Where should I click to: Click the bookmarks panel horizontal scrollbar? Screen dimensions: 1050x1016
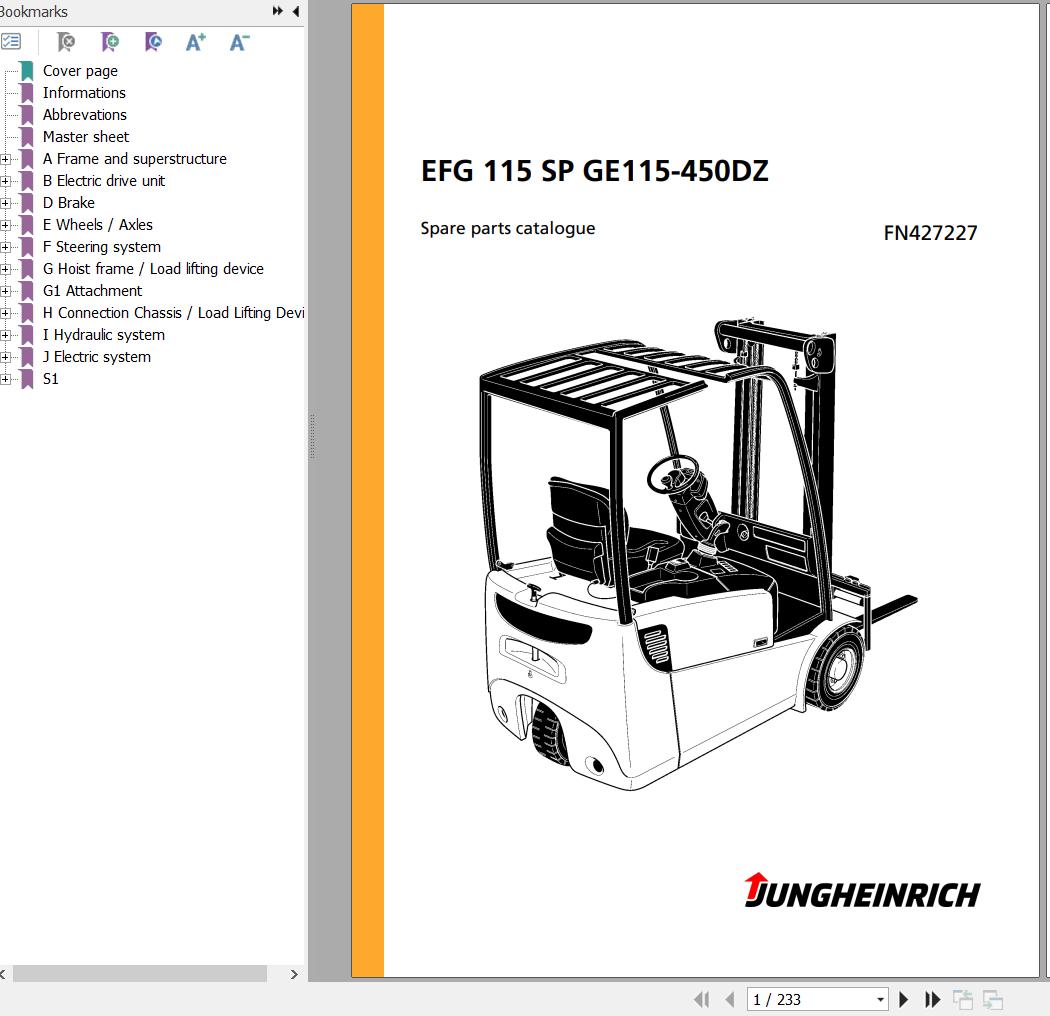tap(140, 974)
